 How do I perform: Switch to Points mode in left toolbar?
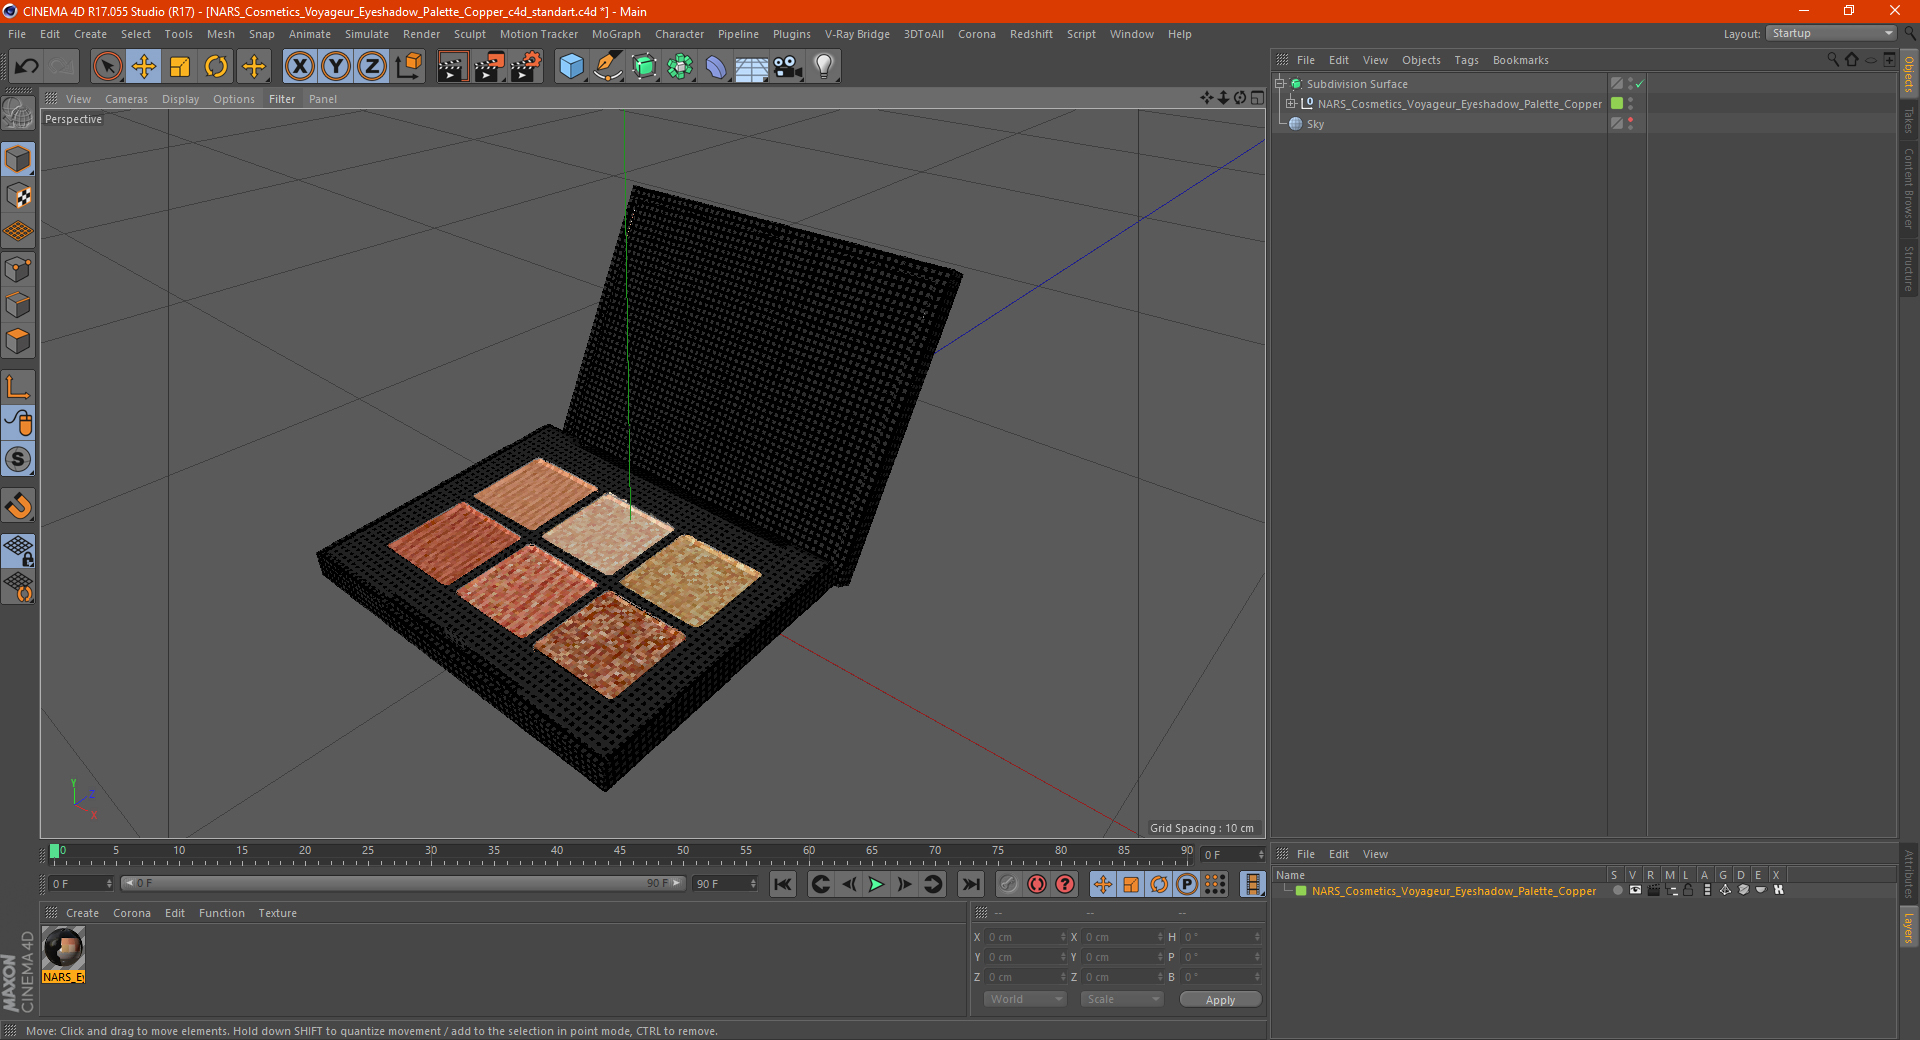click(x=18, y=269)
